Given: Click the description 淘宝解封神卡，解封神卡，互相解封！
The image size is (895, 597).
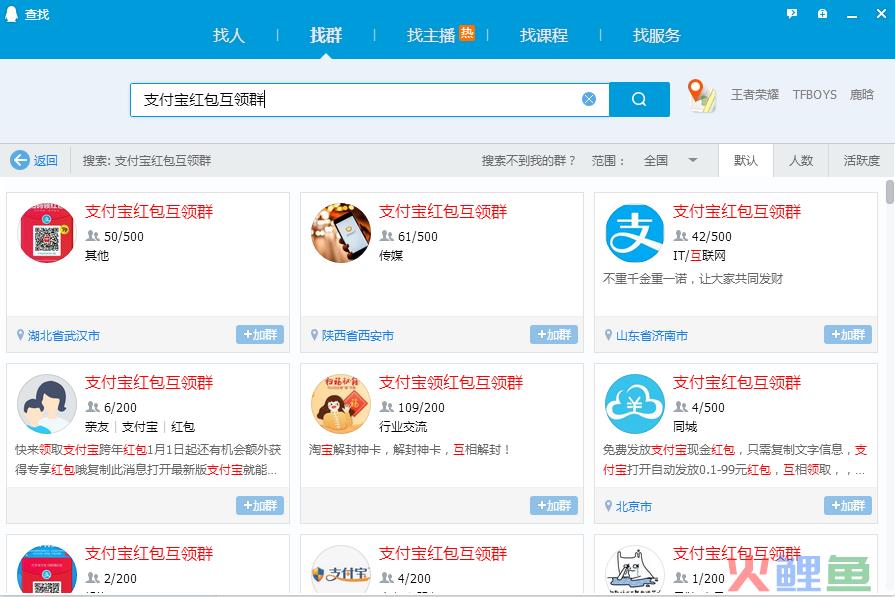Looking at the screenshot, I should tap(409, 450).
